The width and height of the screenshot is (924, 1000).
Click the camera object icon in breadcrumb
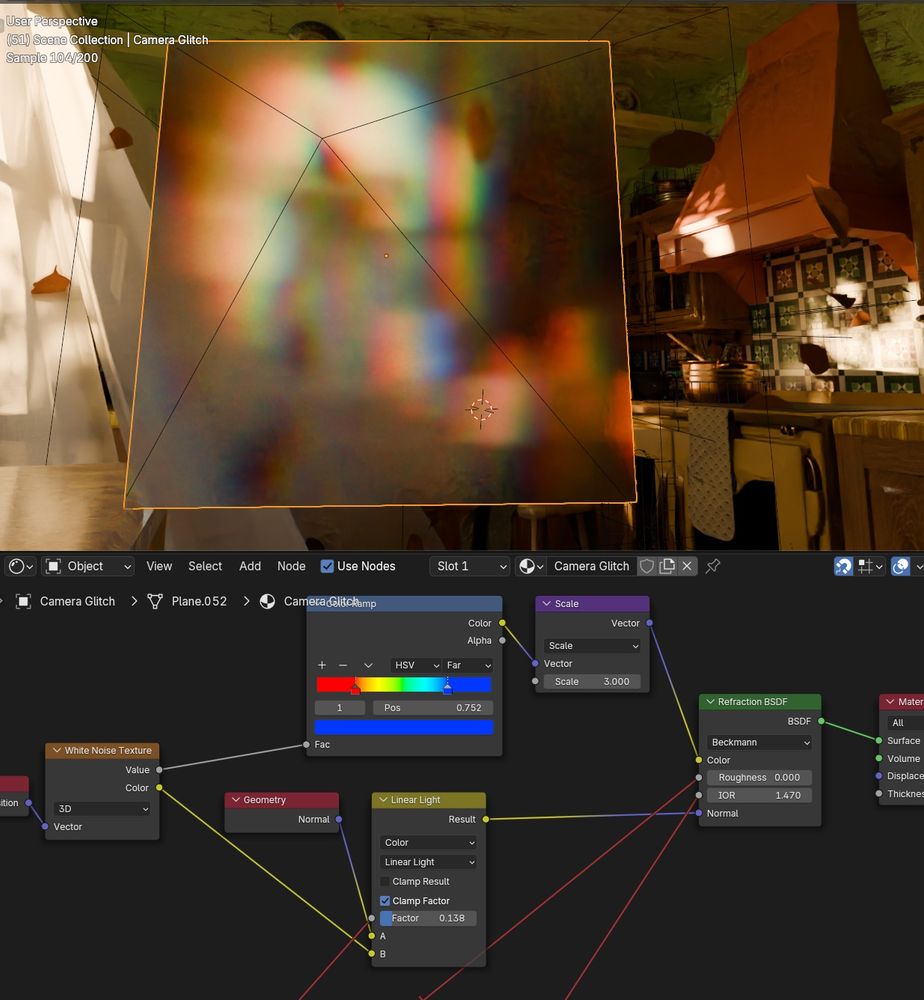tap(24, 601)
